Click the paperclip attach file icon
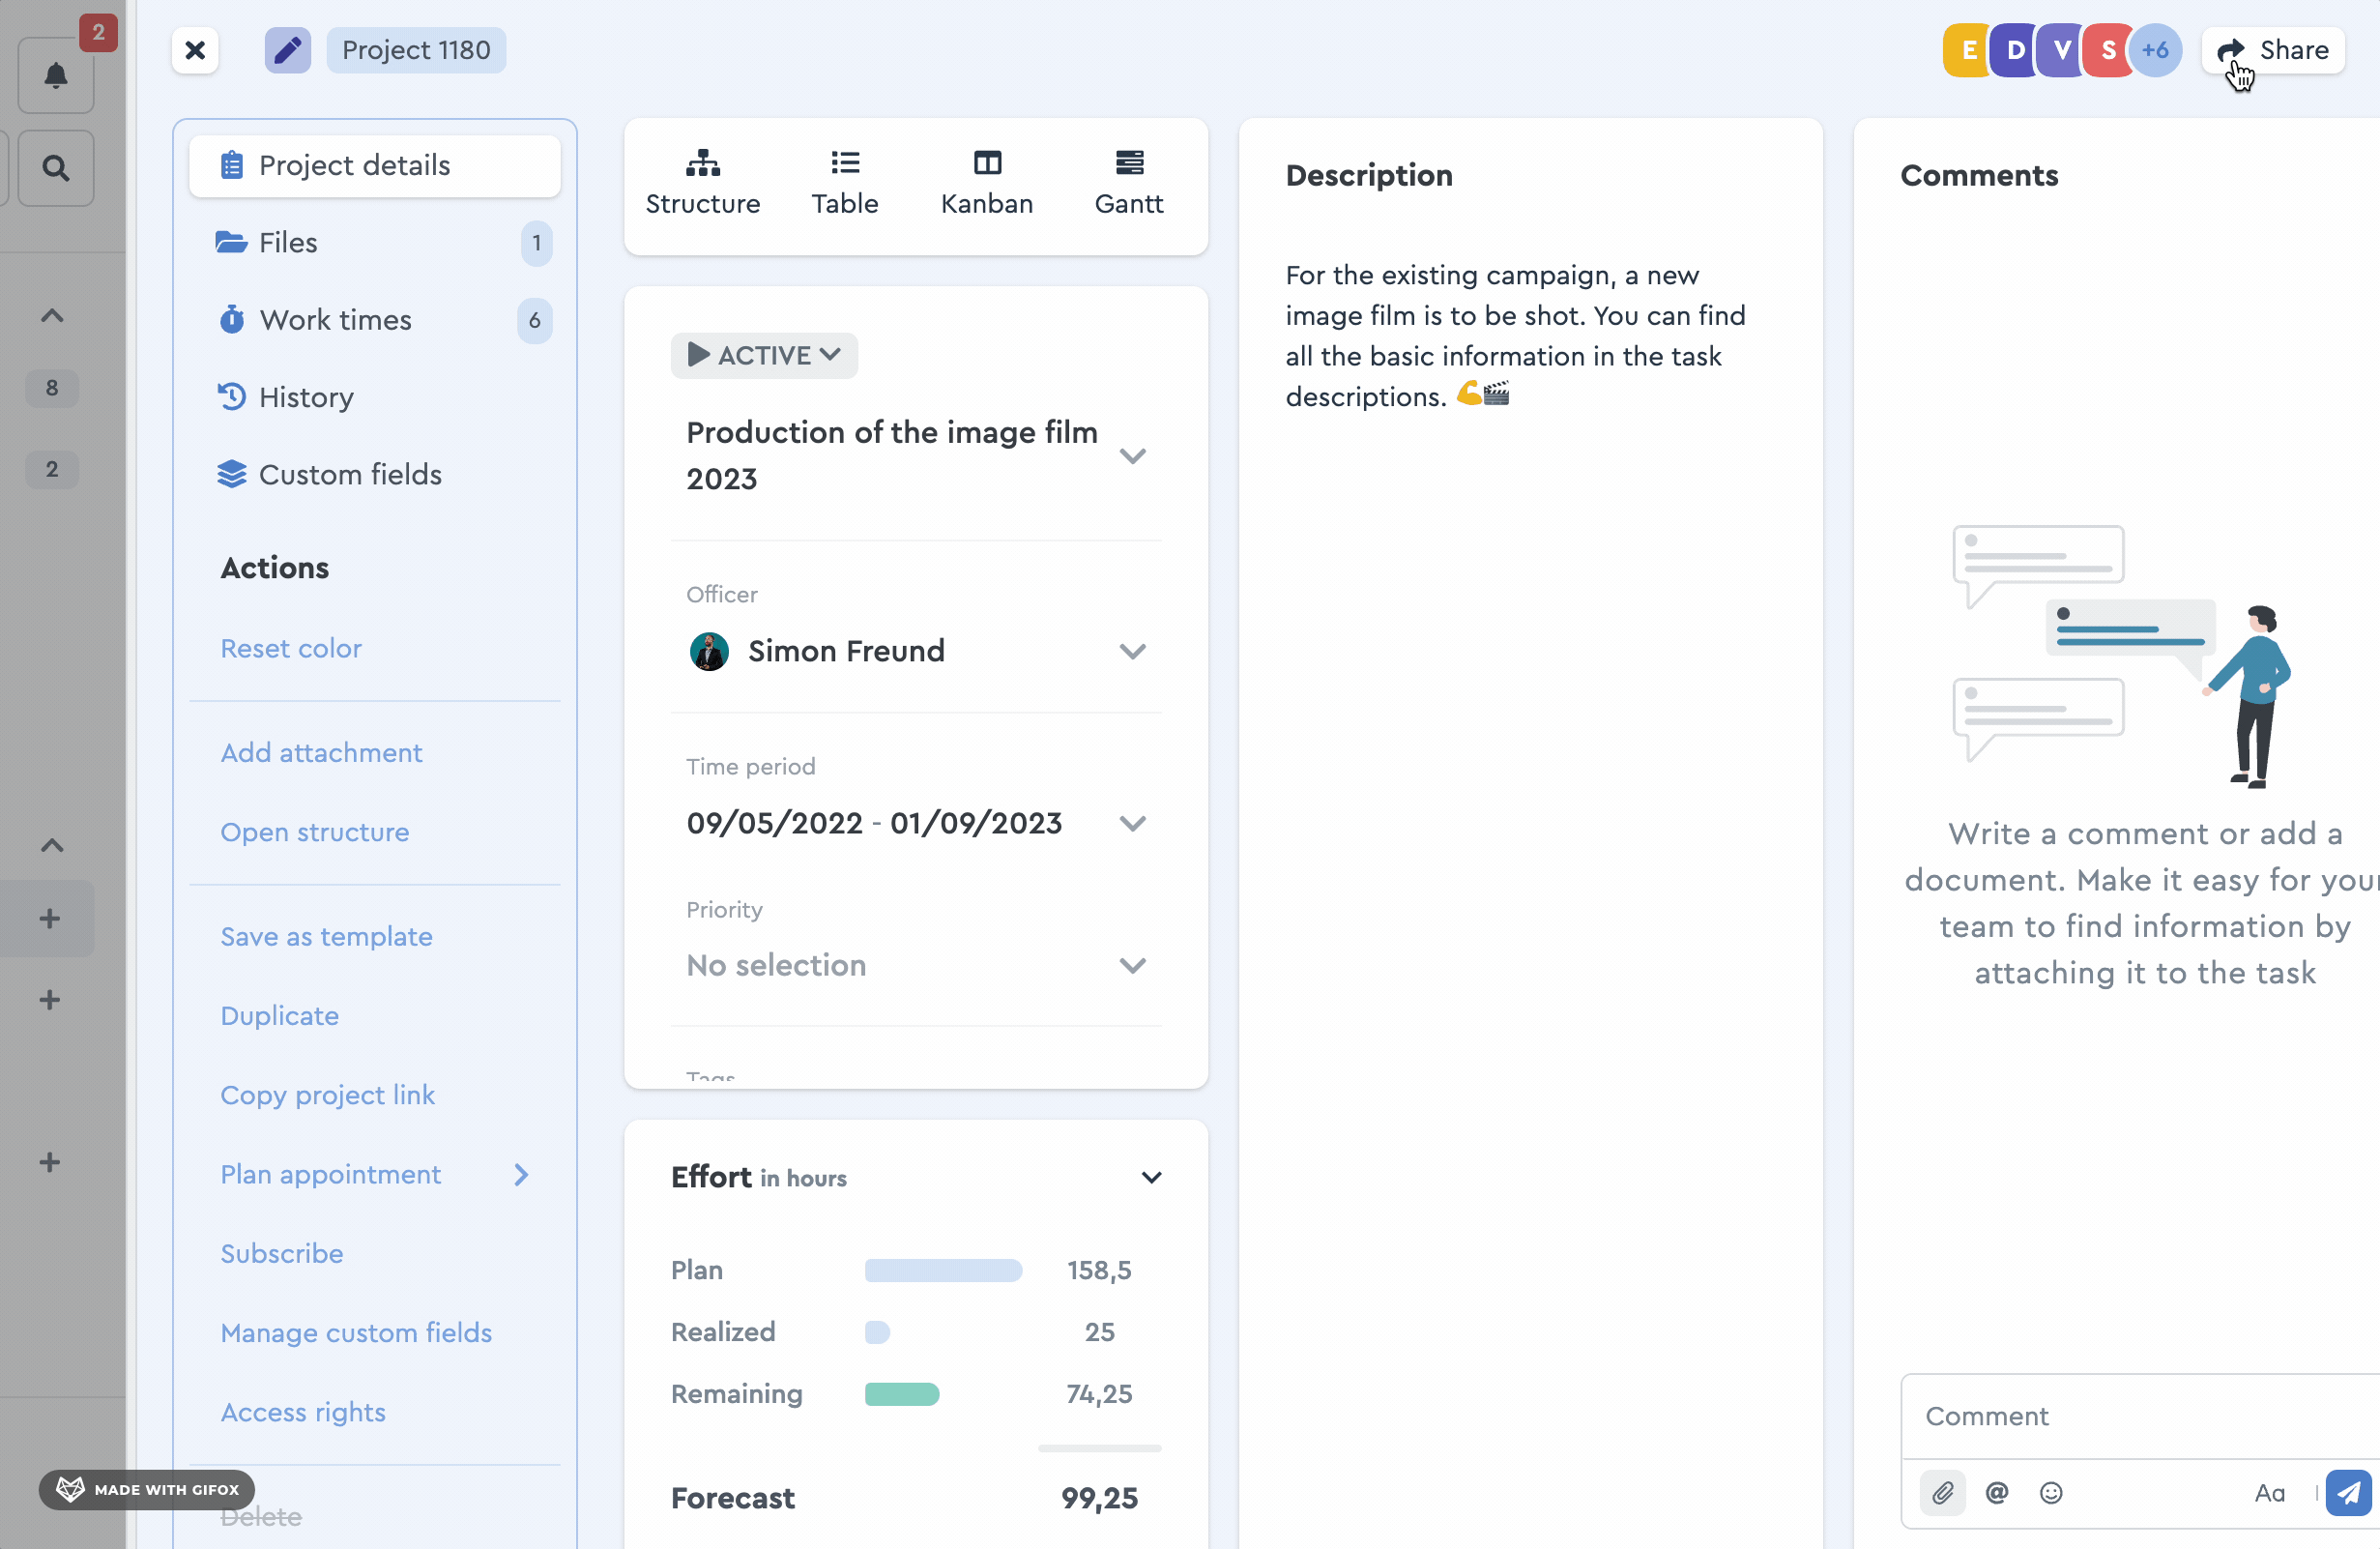The height and width of the screenshot is (1549, 2380). (x=1943, y=1493)
